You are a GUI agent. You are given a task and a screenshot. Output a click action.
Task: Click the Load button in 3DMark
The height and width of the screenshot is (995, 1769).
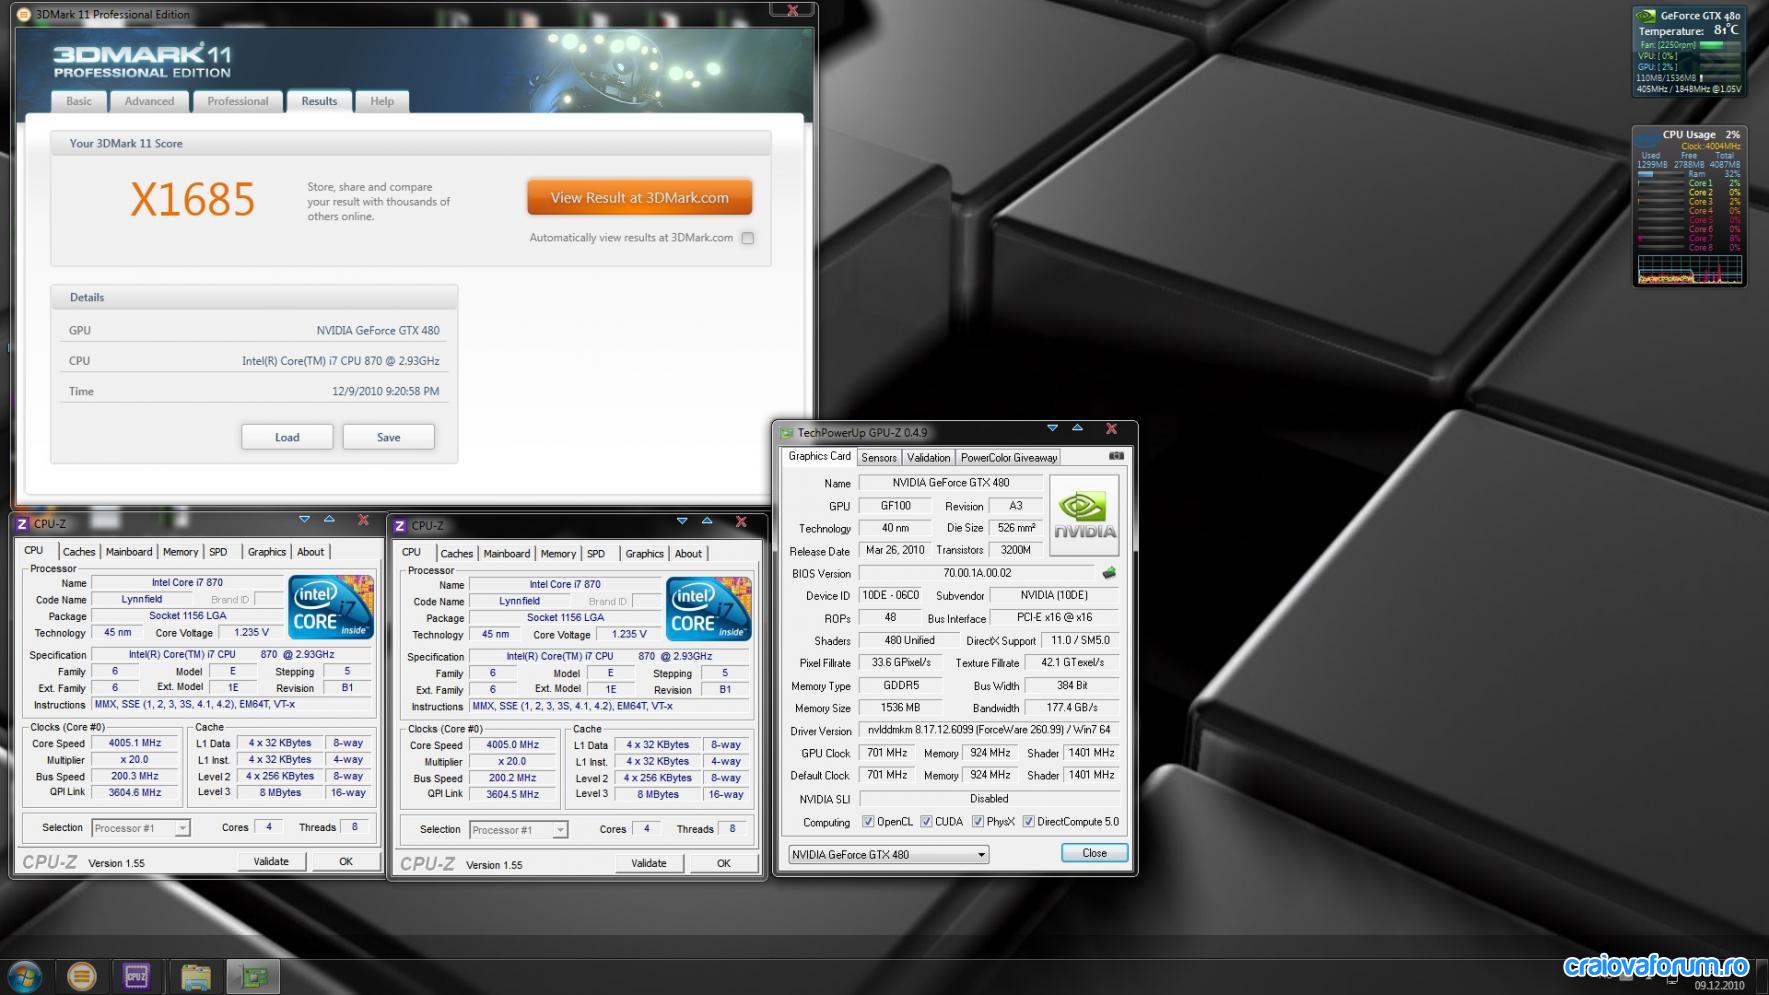pos(287,437)
